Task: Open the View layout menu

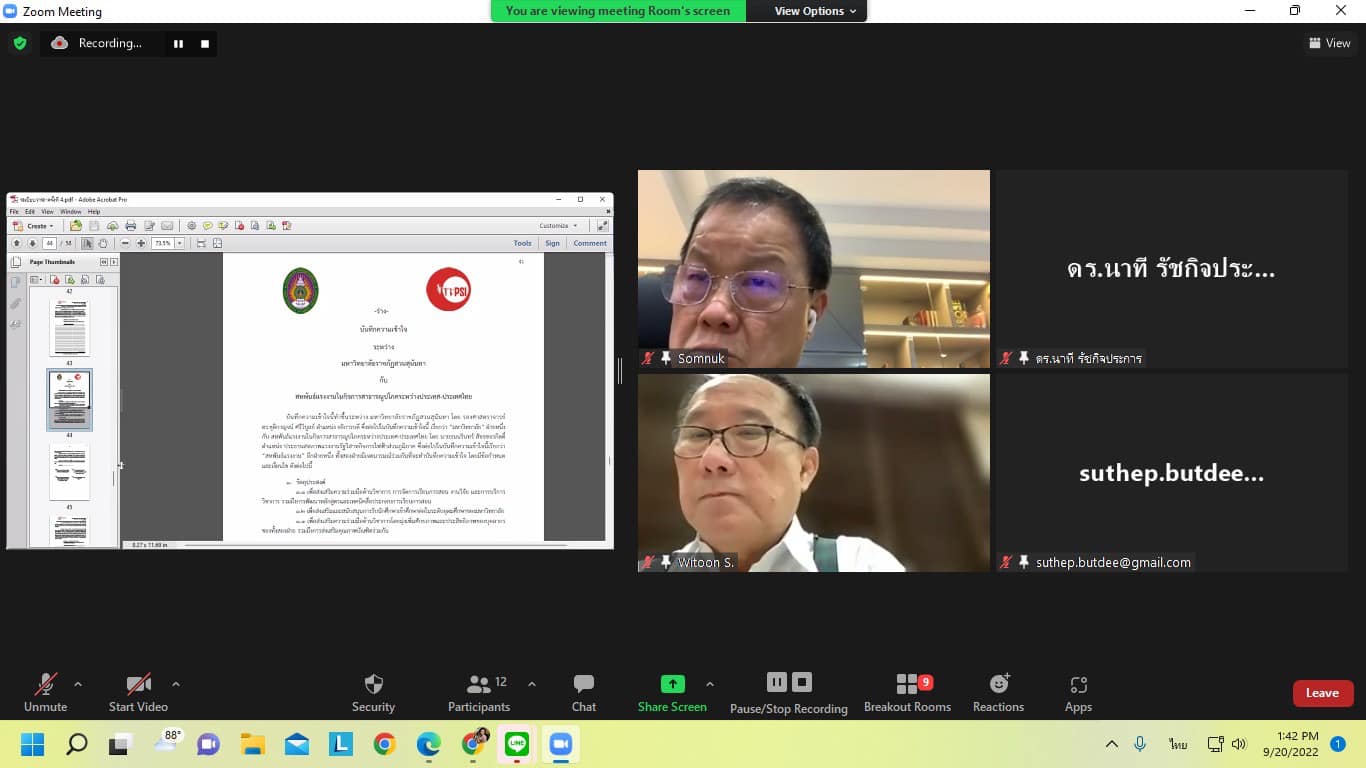Action: point(1330,43)
